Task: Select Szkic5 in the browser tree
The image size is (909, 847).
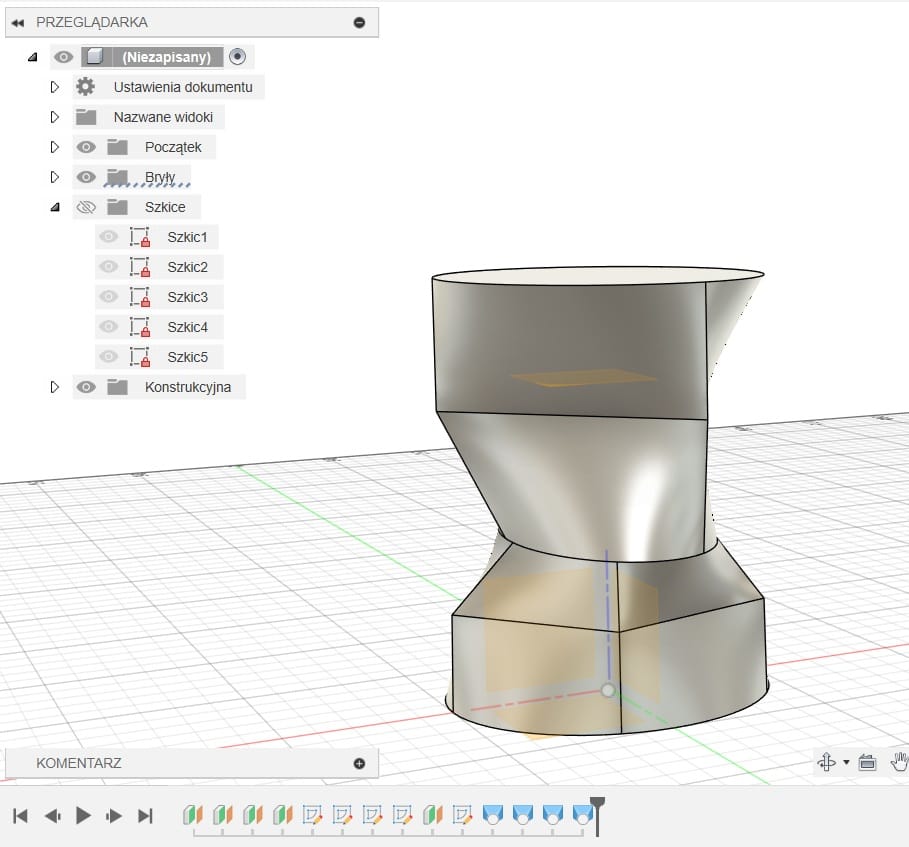Action: click(188, 357)
